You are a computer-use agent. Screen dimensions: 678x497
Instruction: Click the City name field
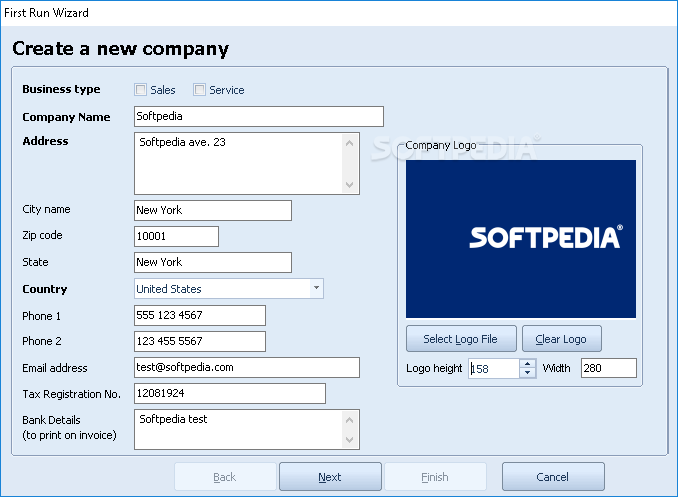point(213,210)
